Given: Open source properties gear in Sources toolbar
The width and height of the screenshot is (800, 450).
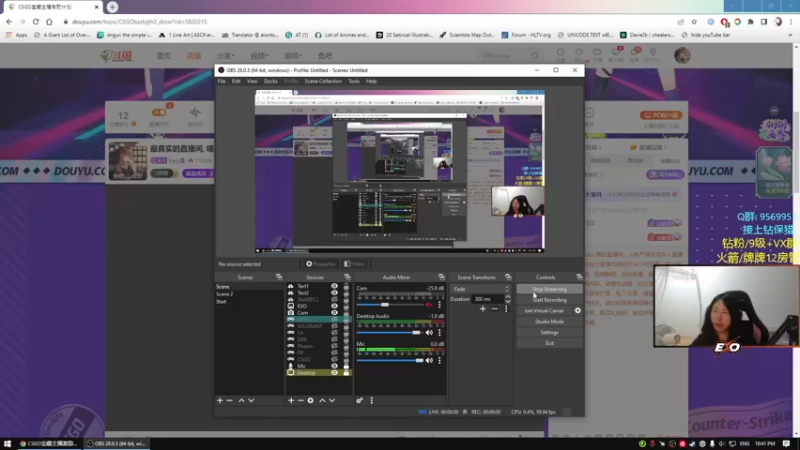Looking at the screenshot, I should (x=310, y=401).
